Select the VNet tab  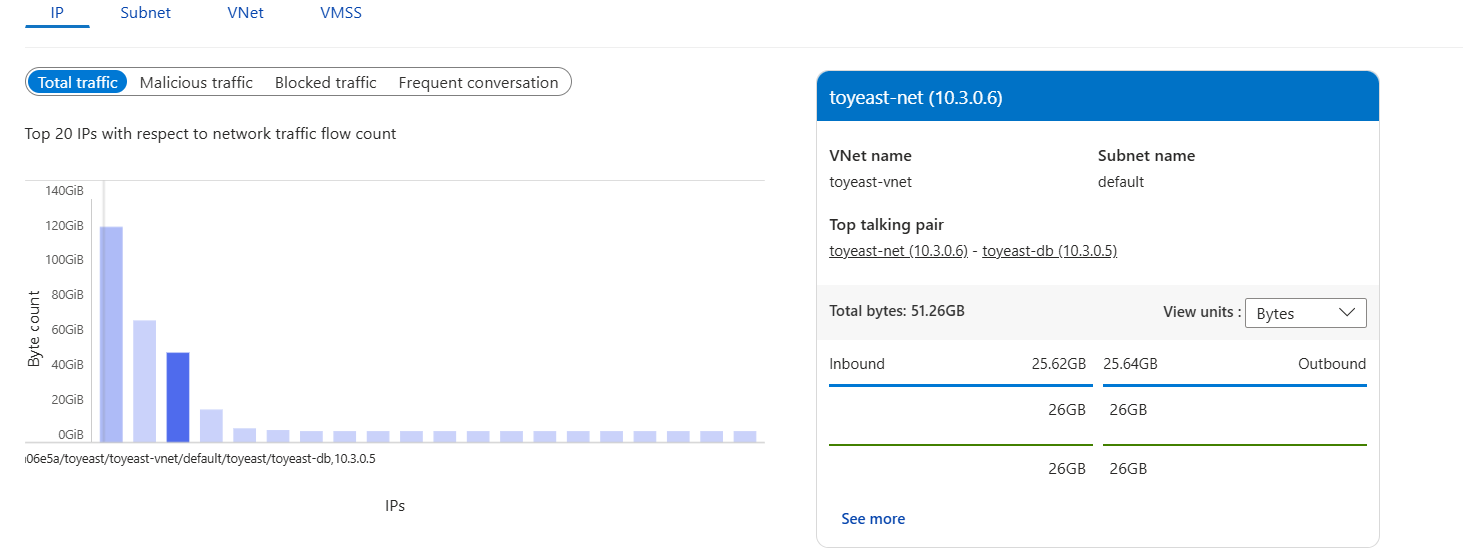click(x=245, y=13)
